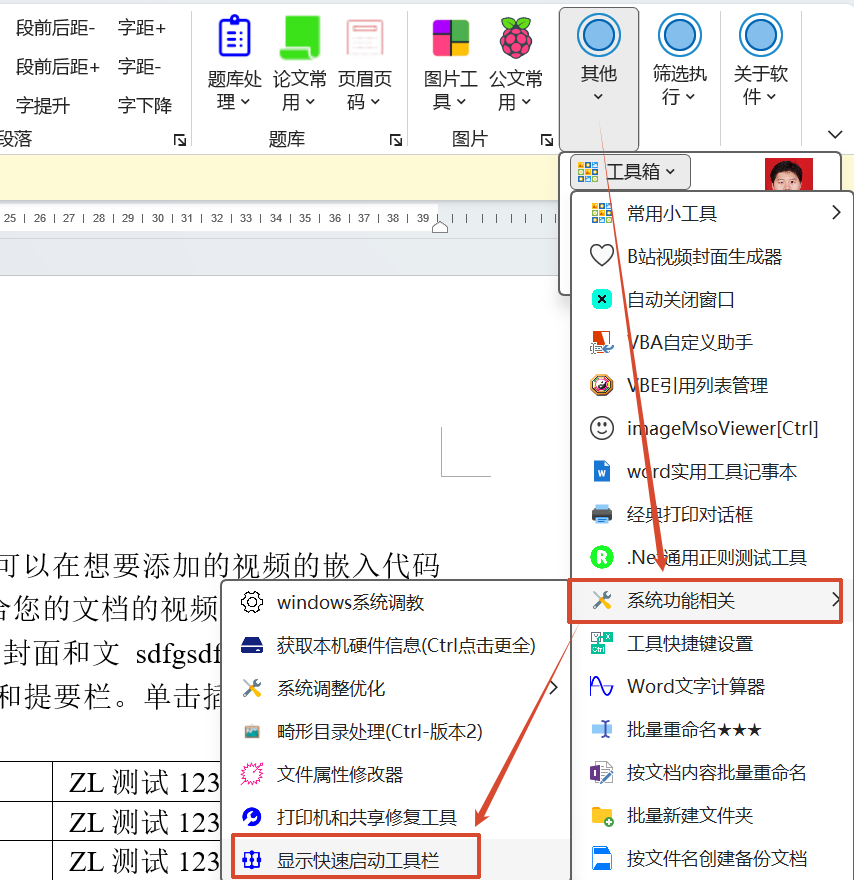The height and width of the screenshot is (880, 854).
Task: Open the 关于软件 ribbon dropdown
Action: [760, 61]
